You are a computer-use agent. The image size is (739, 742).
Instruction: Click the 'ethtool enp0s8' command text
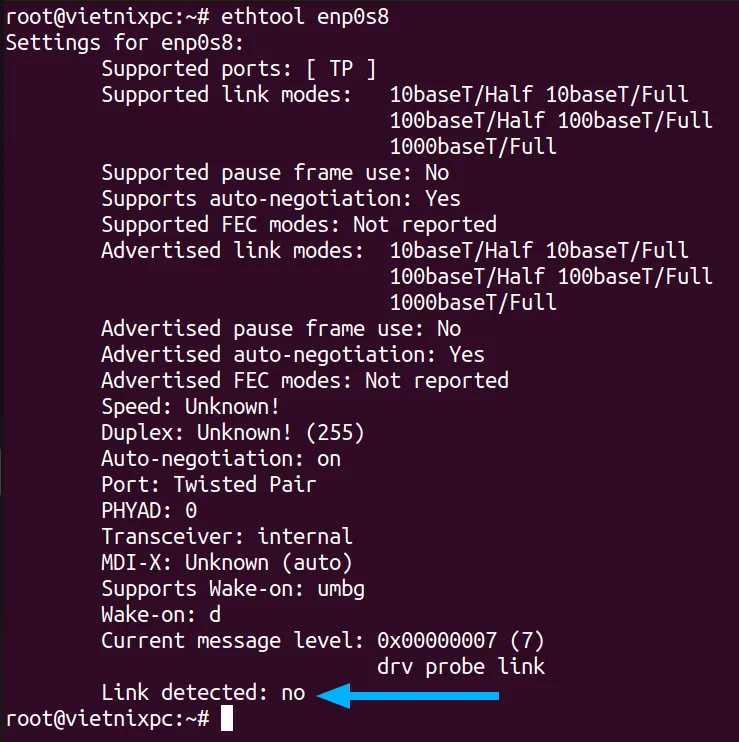click(305, 18)
